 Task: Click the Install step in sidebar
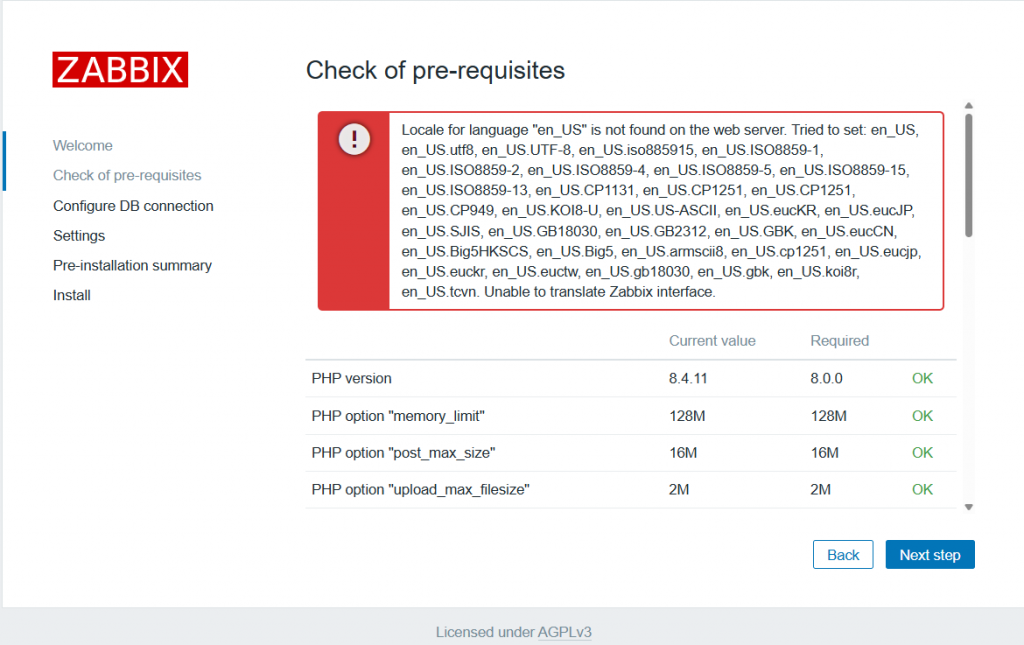coord(72,295)
